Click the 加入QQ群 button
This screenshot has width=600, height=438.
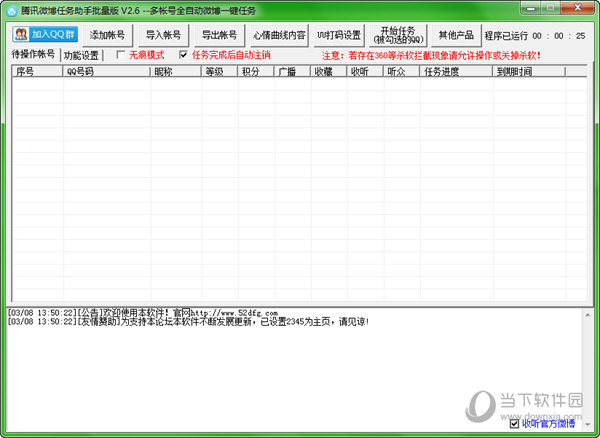(x=45, y=34)
